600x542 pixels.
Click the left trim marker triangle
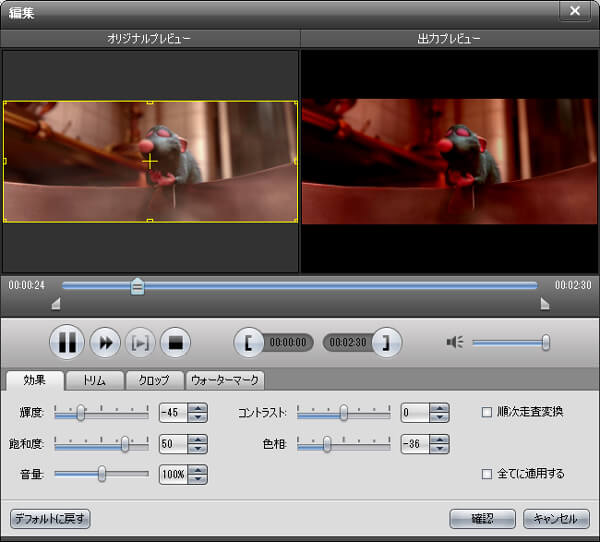point(56,304)
